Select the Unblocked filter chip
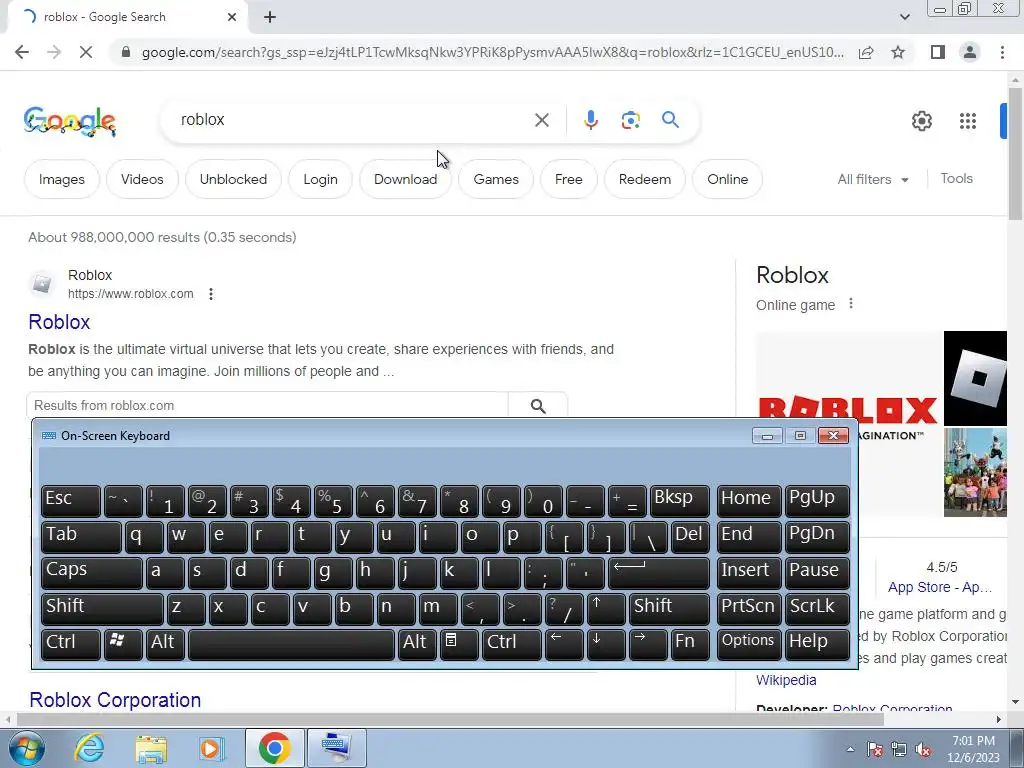Screen dimensions: 1024x768 (x=233, y=179)
